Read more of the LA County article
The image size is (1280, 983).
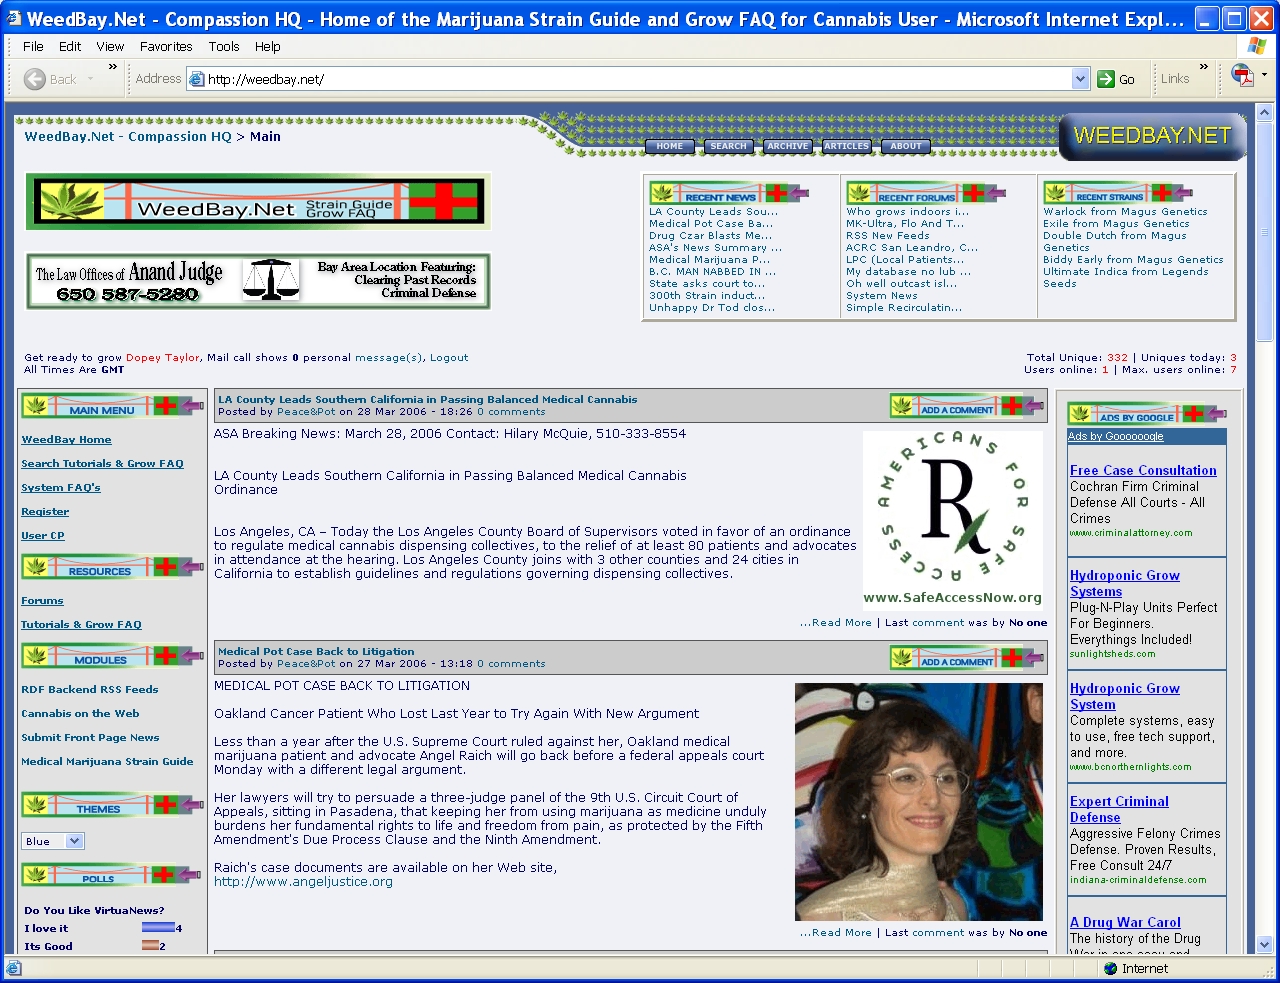pyautogui.click(x=836, y=623)
